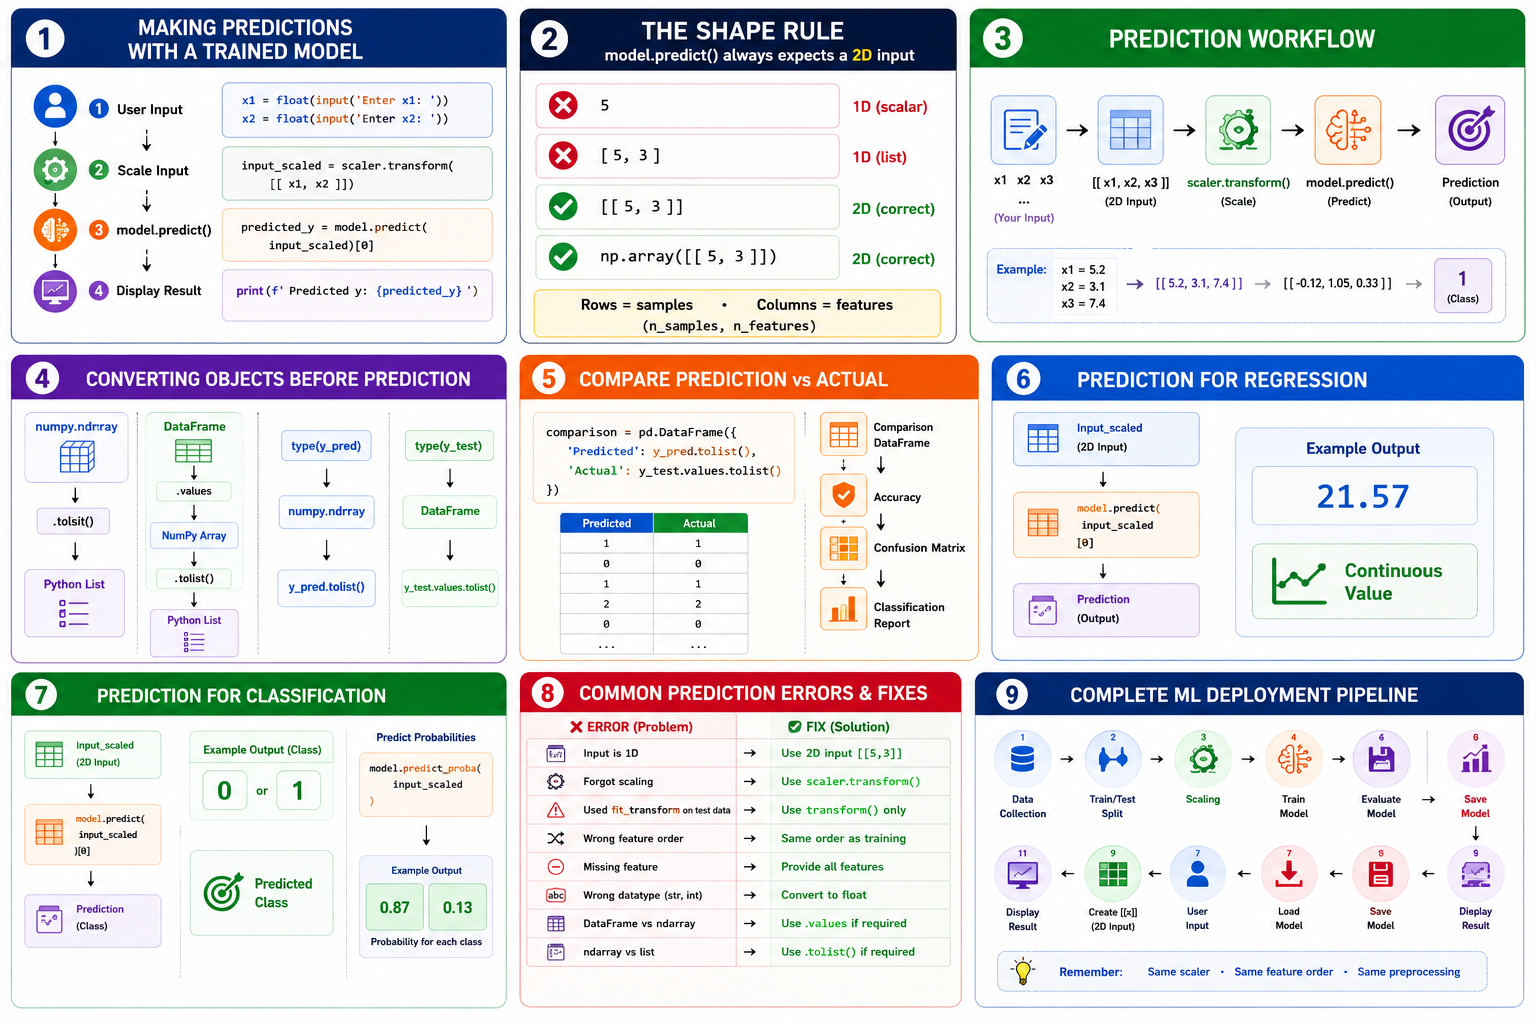Click the purple monitor icon beside Display Result step 4

click(55, 291)
